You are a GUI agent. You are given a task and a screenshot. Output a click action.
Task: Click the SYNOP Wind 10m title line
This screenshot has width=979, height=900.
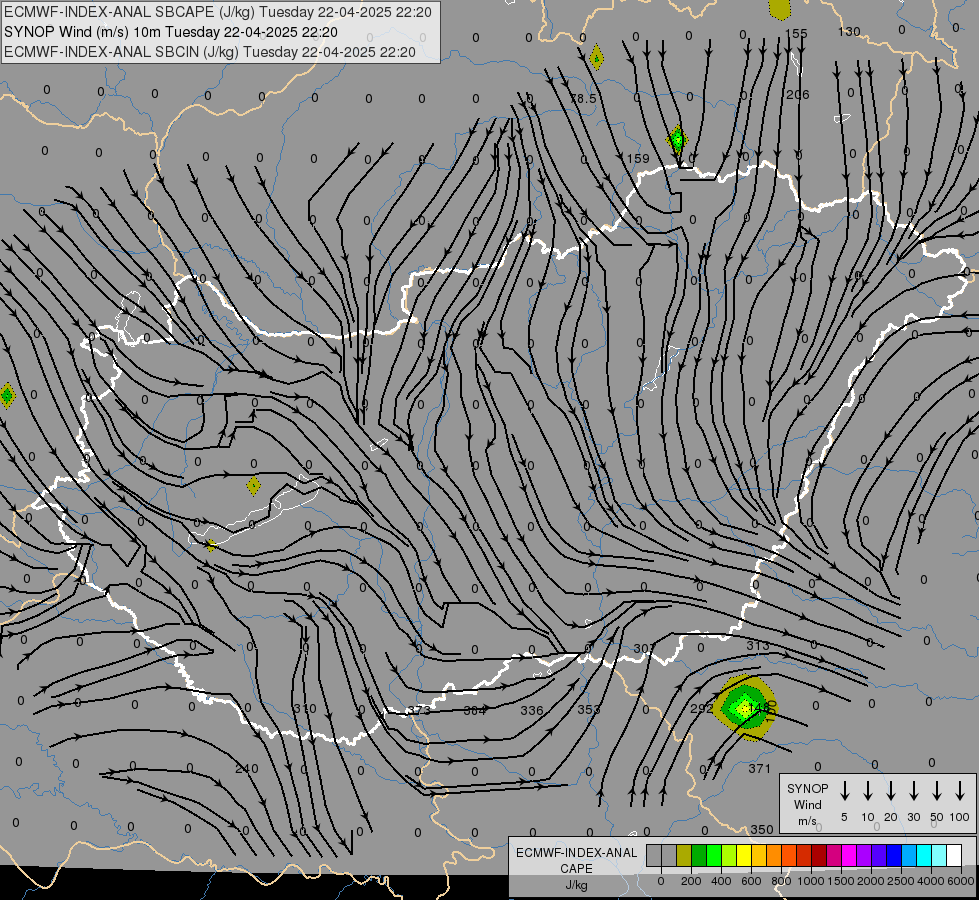tap(170, 32)
